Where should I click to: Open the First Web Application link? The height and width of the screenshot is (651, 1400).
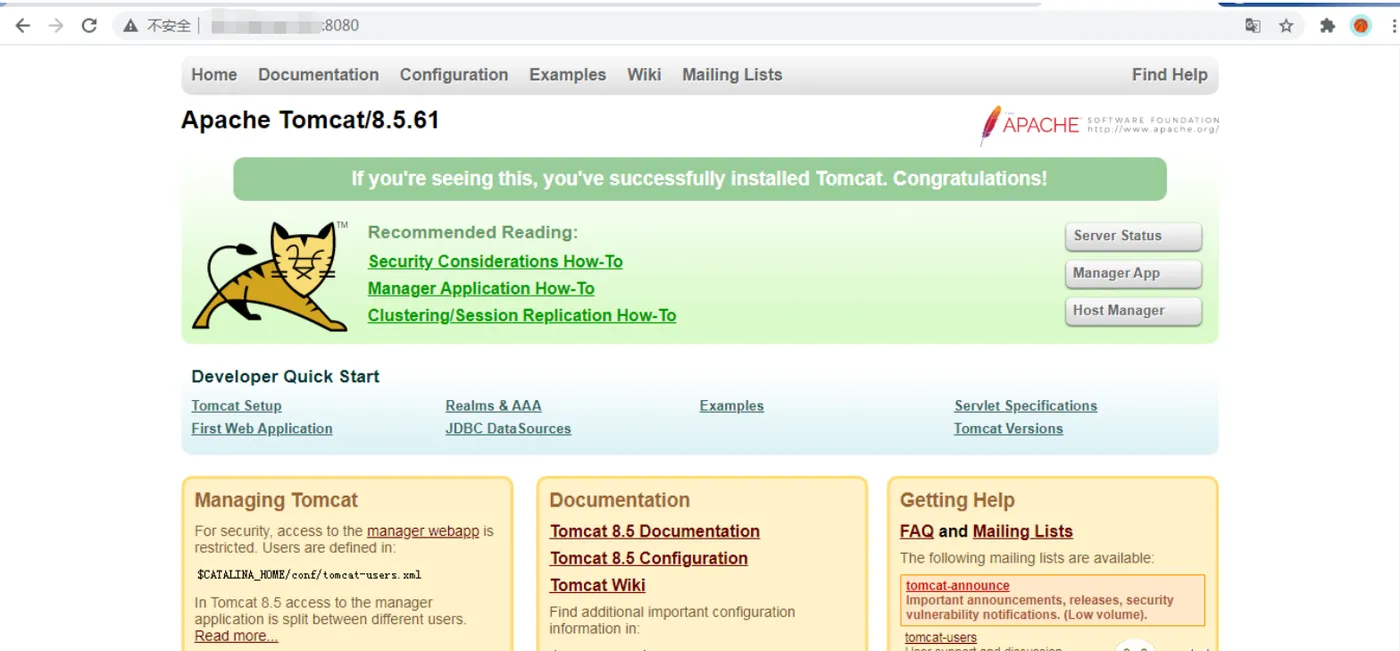tap(262, 429)
